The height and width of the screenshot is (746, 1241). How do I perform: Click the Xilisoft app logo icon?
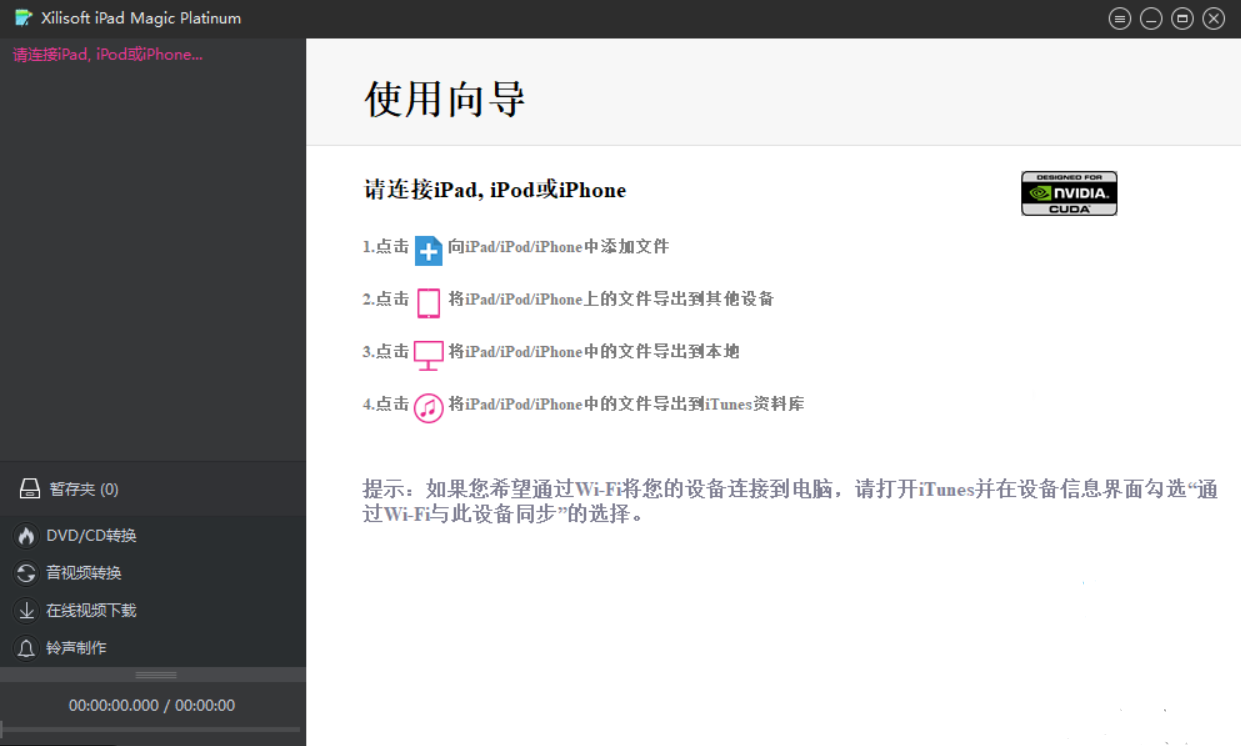(x=24, y=18)
